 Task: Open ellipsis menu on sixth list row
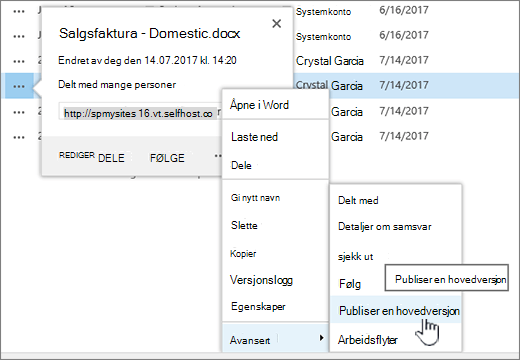point(19,137)
